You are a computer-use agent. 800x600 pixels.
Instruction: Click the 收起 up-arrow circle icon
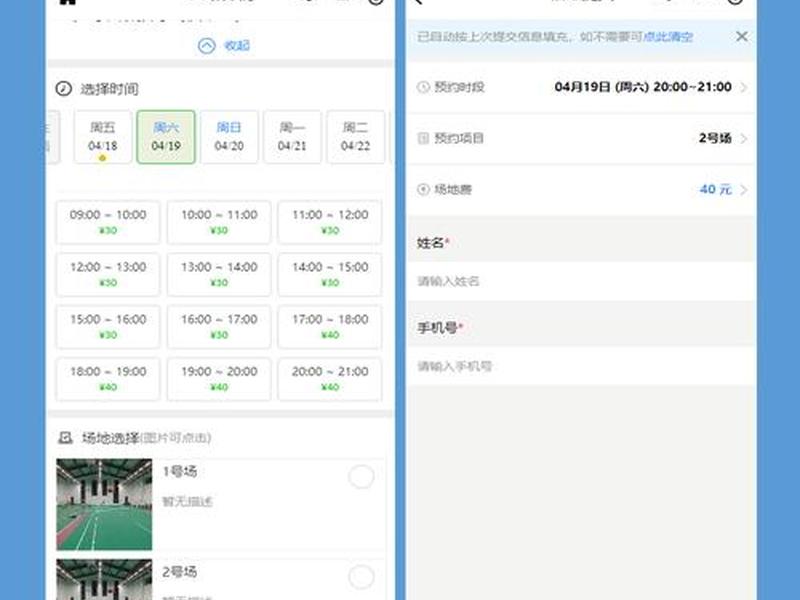click(x=207, y=46)
